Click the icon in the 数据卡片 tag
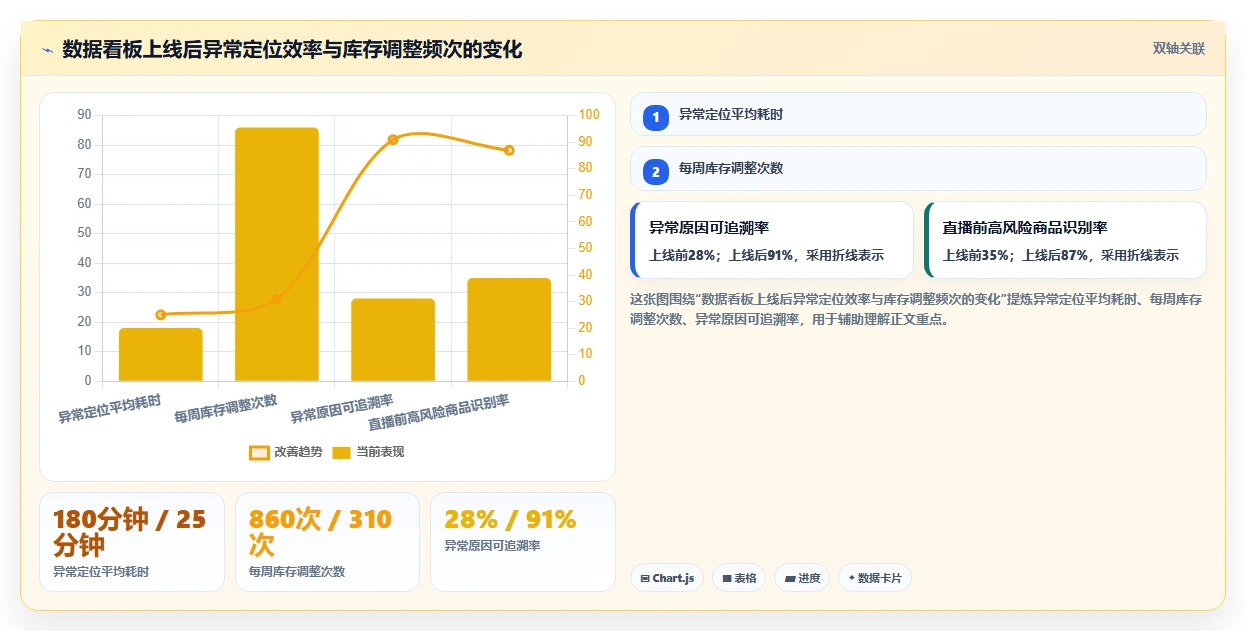1246x631 pixels. (x=852, y=578)
